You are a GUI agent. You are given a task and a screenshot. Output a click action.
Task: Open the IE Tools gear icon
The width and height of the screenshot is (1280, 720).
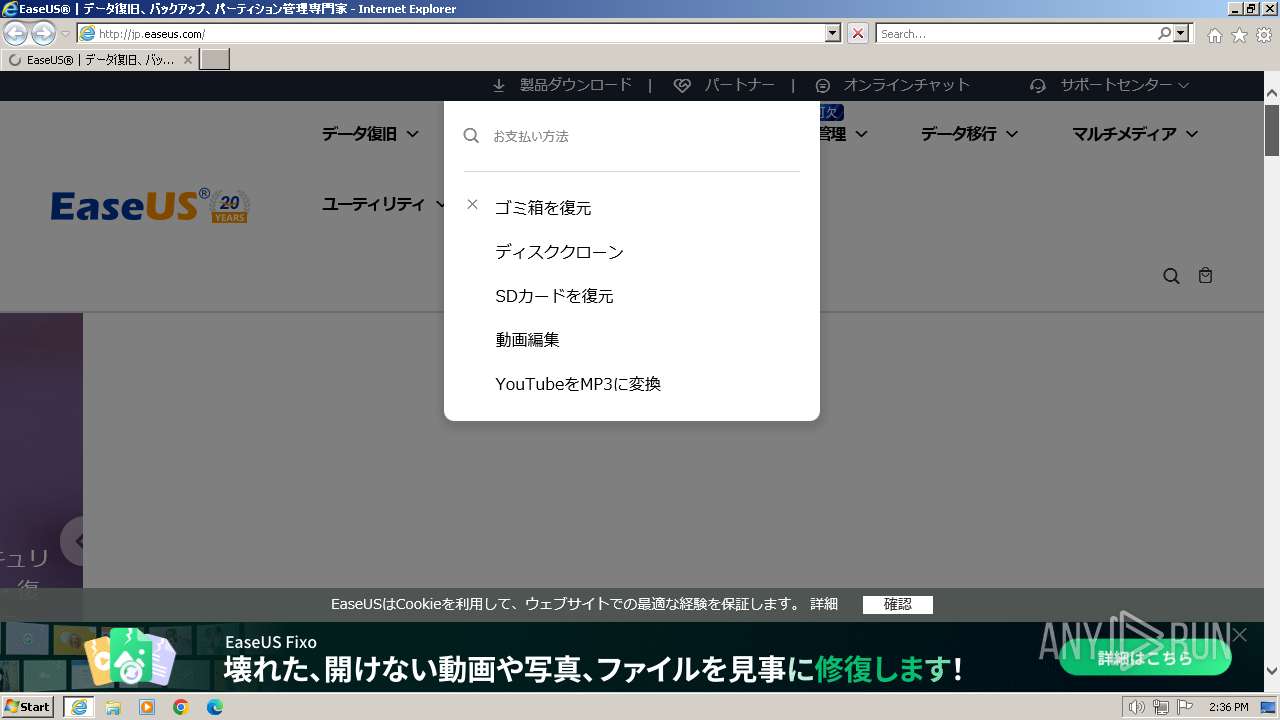[x=1264, y=35]
